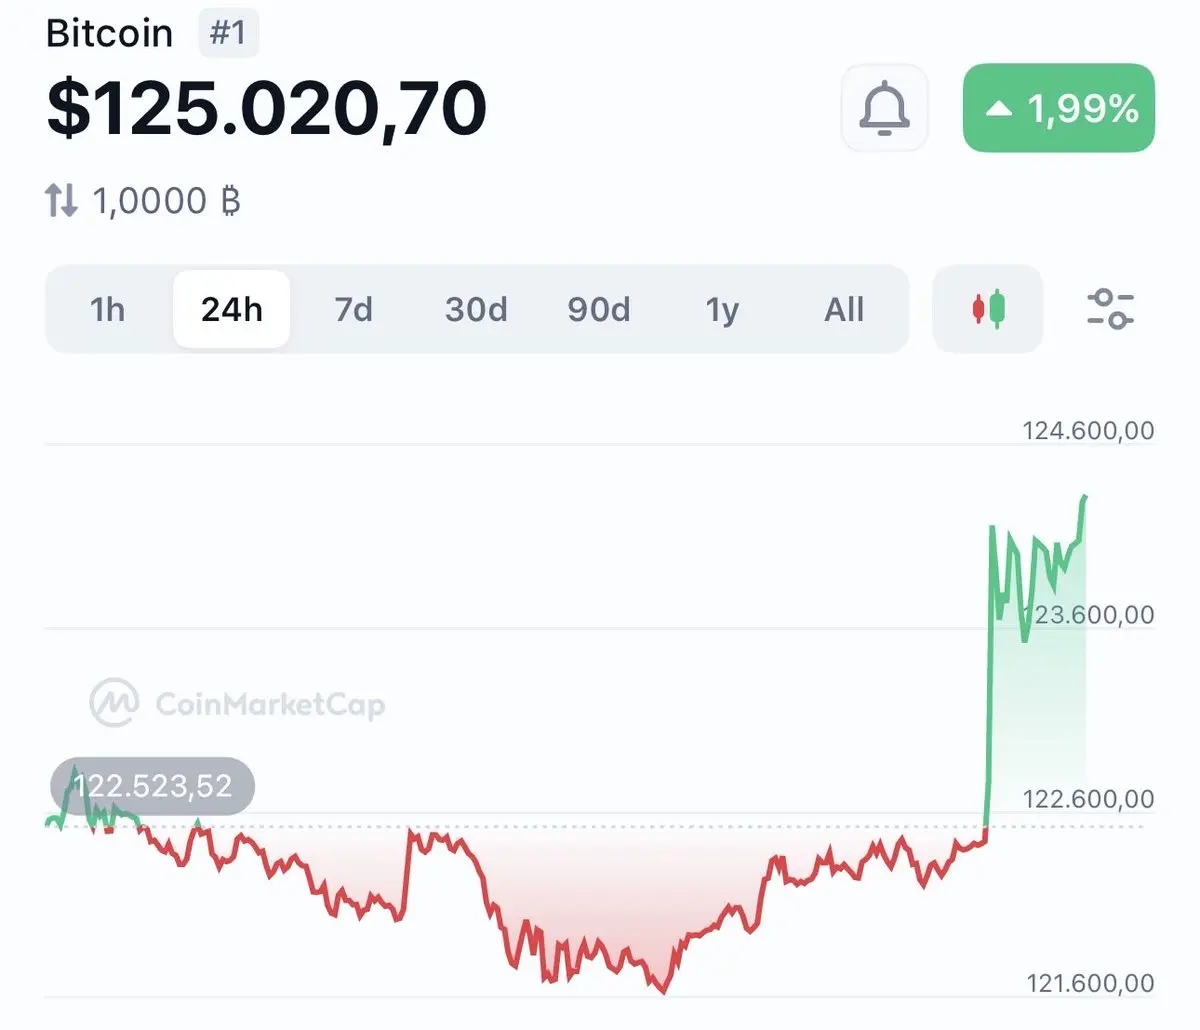Viewport: 1200px width, 1030px height.
Task: Select the 24h timeframe tab
Action: tap(231, 309)
